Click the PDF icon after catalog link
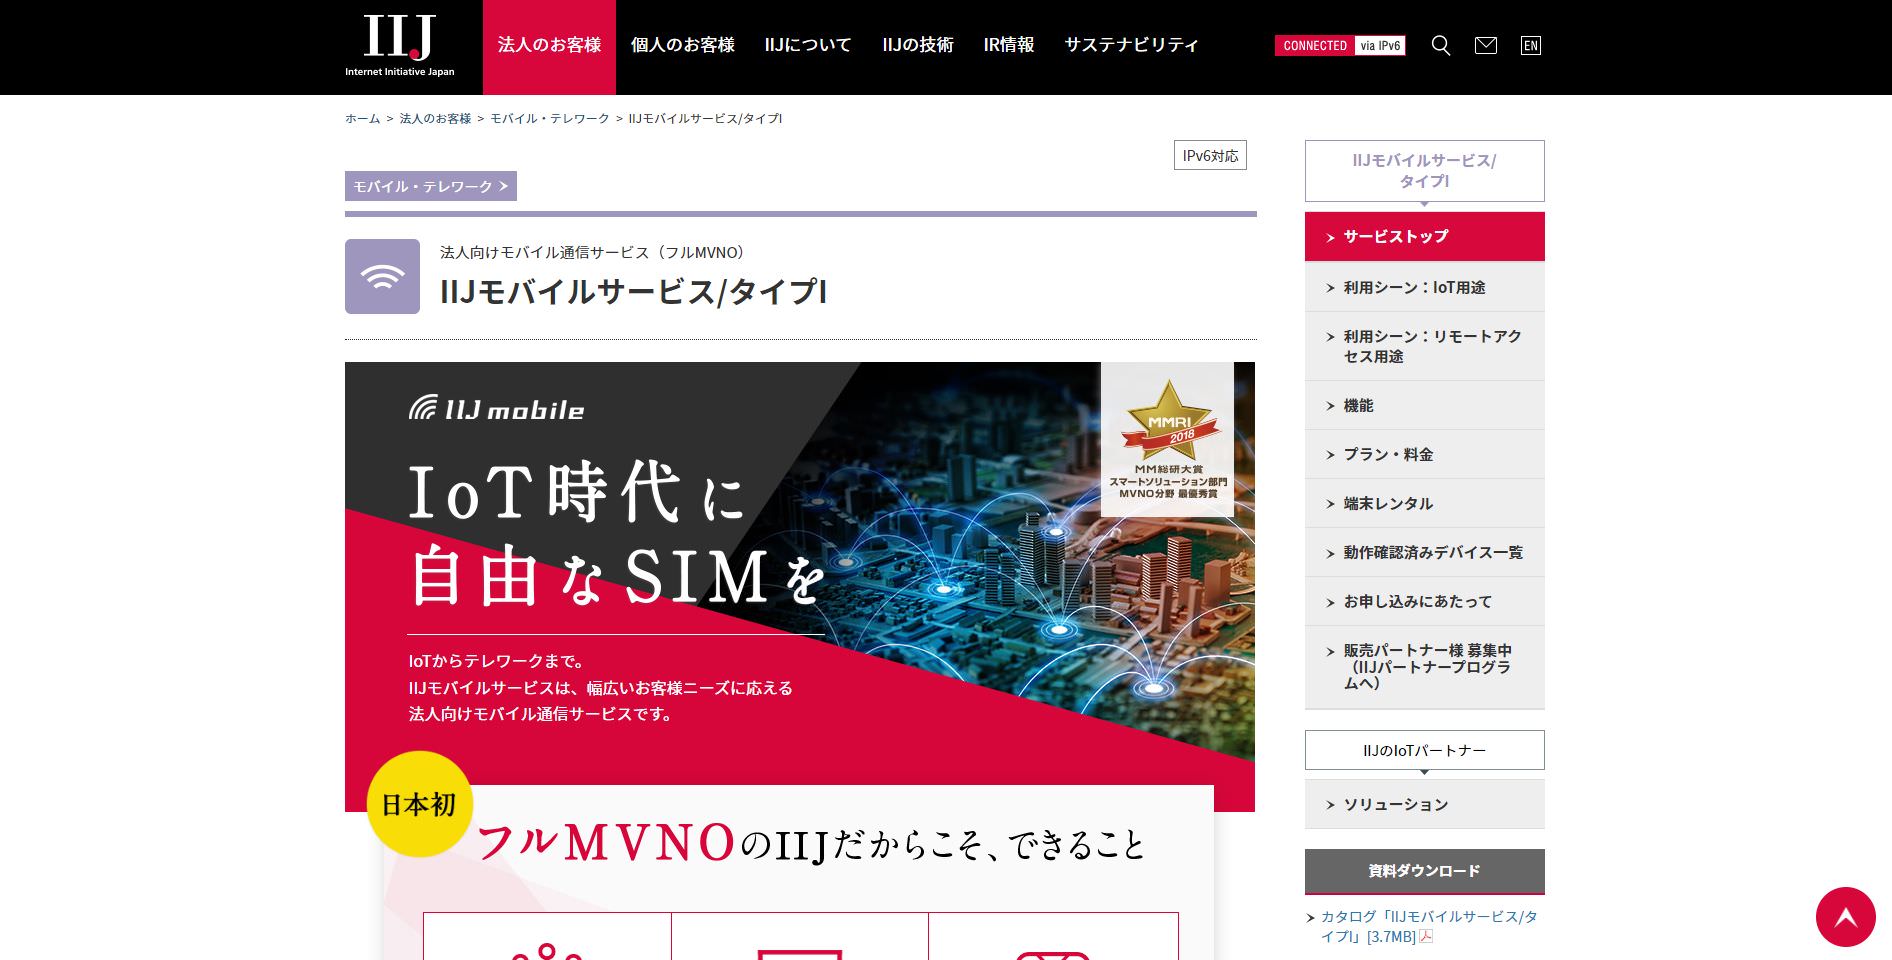 [x=1426, y=937]
